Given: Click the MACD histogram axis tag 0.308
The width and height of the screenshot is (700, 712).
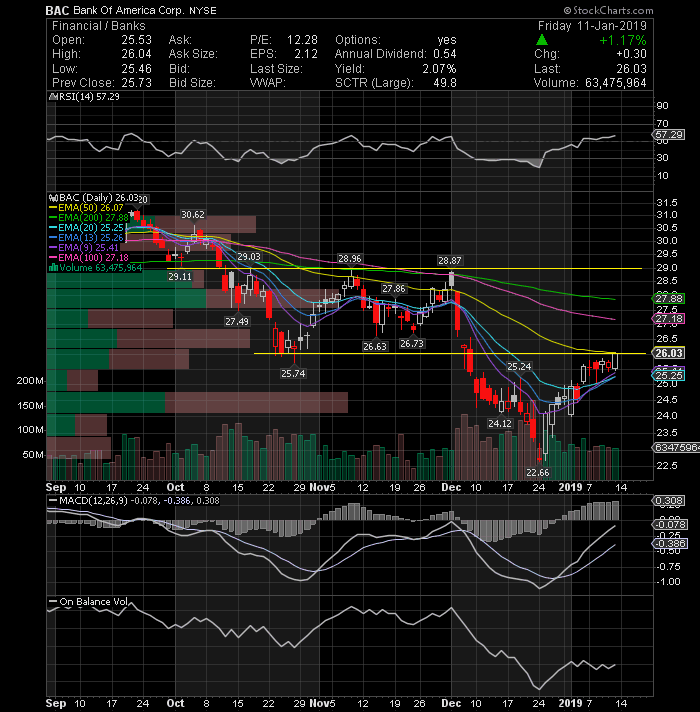Looking at the screenshot, I should [669, 500].
